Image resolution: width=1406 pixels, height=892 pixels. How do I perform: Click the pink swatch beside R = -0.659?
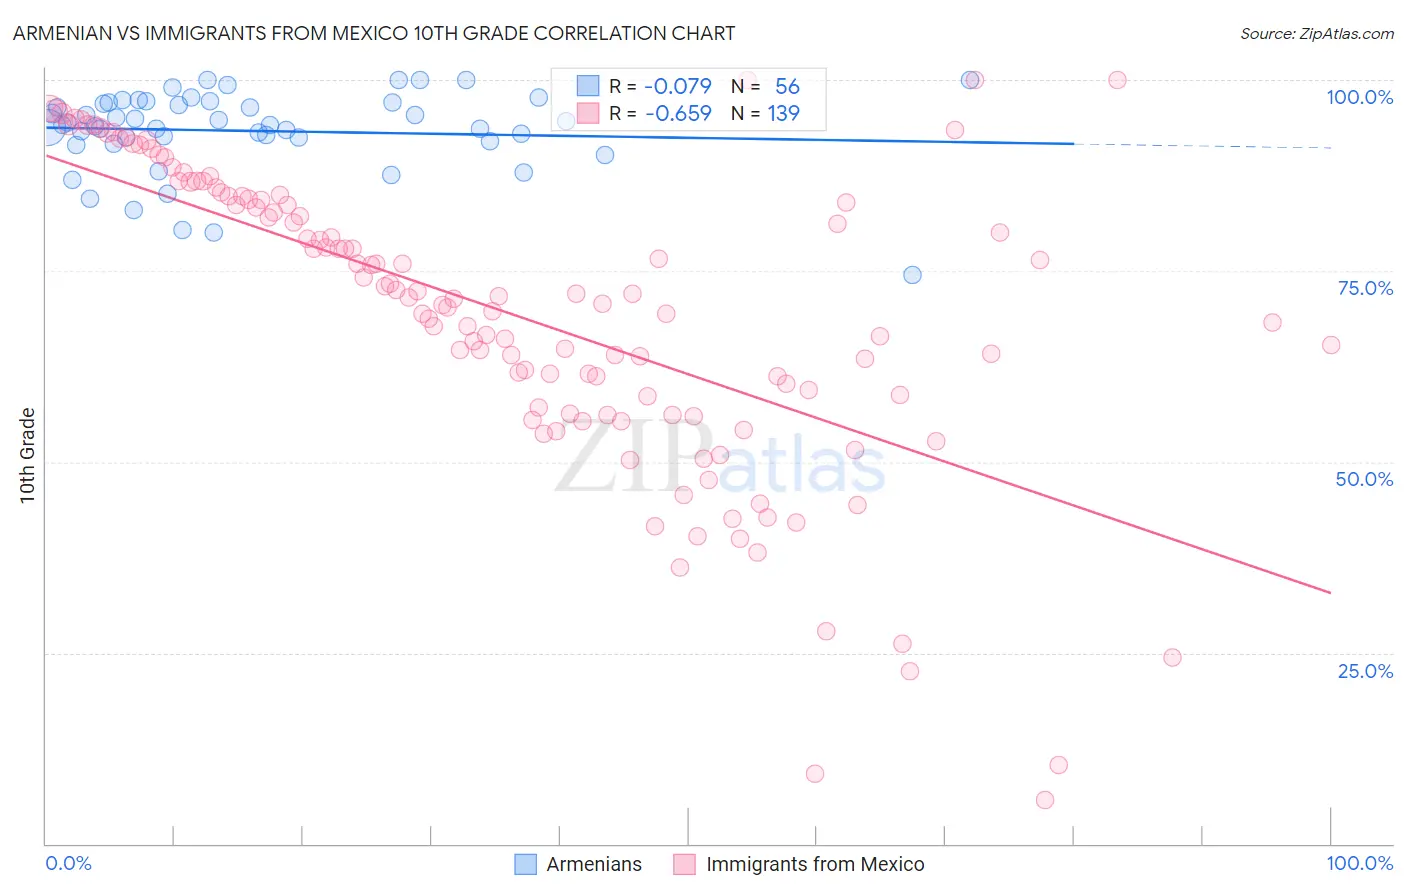(x=588, y=113)
